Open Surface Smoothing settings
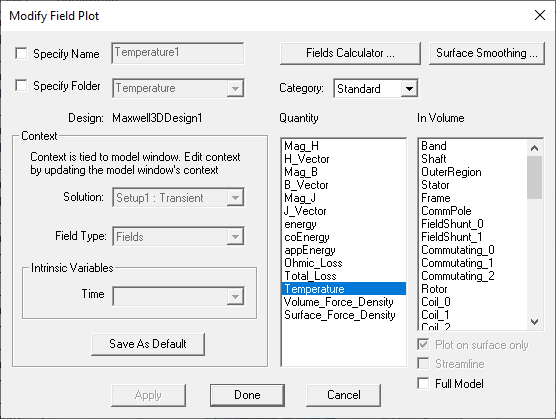The height and width of the screenshot is (419, 556). pyautogui.click(x=486, y=53)
